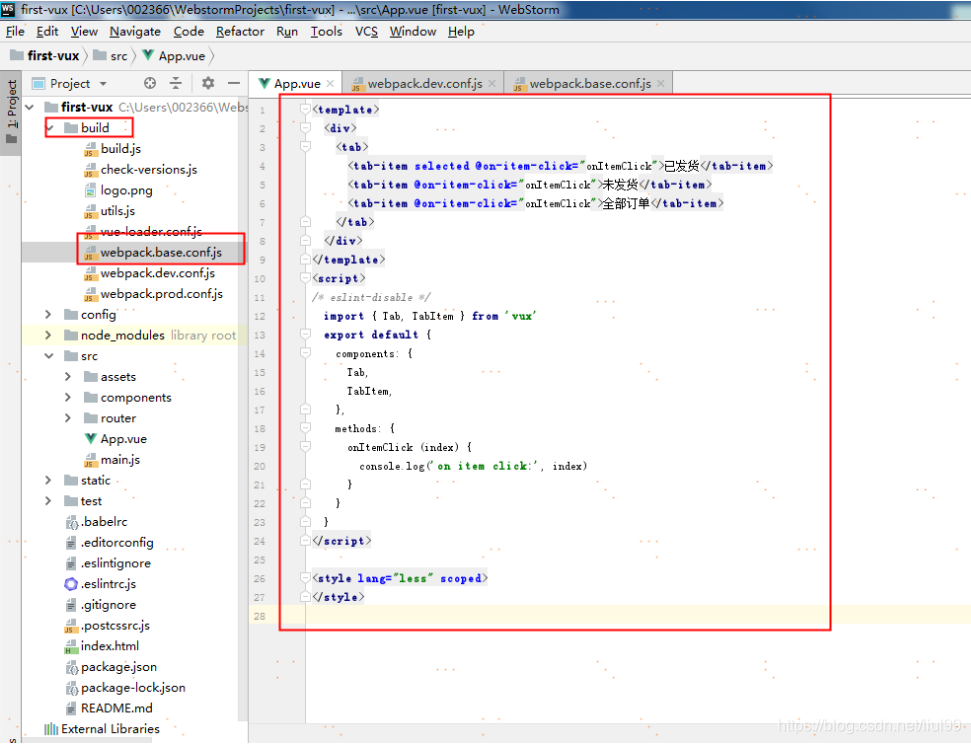Expand the router folder
Image resolution: width=971 pixels, height=744 pixels.
(68, 418)
